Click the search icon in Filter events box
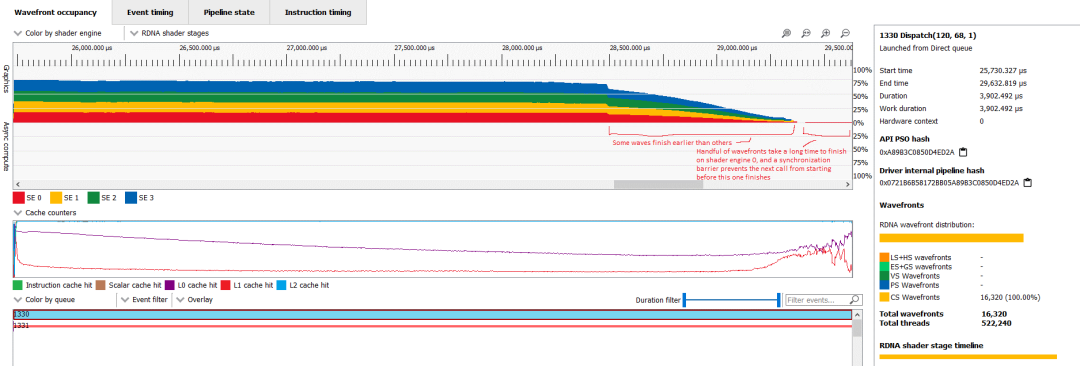The height and width of the screenshot is (366, 1080). click(855, 300)
